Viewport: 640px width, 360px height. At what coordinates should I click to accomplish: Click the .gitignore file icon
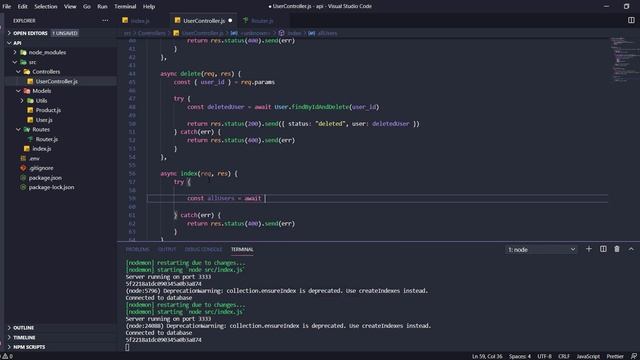click(23, 168)
